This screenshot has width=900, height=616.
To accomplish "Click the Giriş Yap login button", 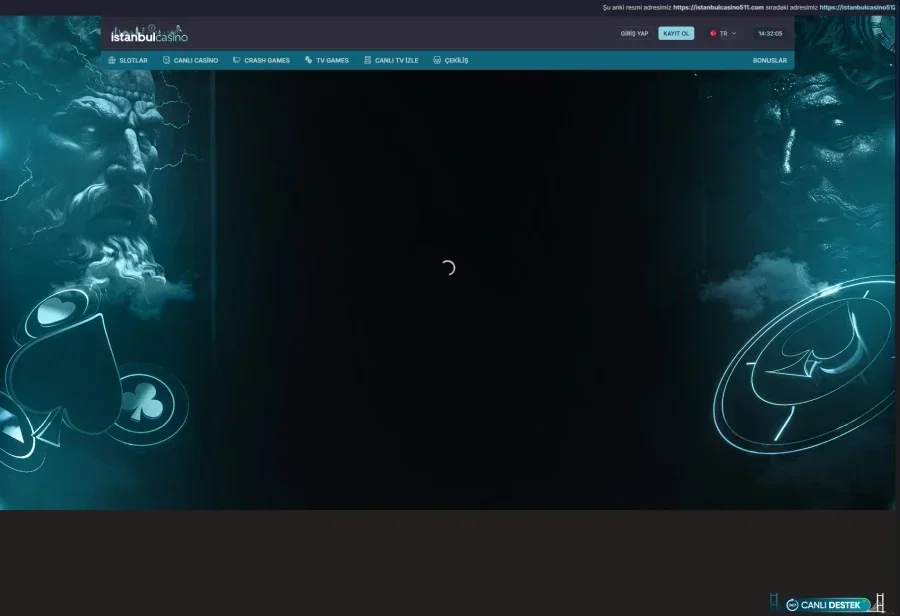I will (634, 33).
